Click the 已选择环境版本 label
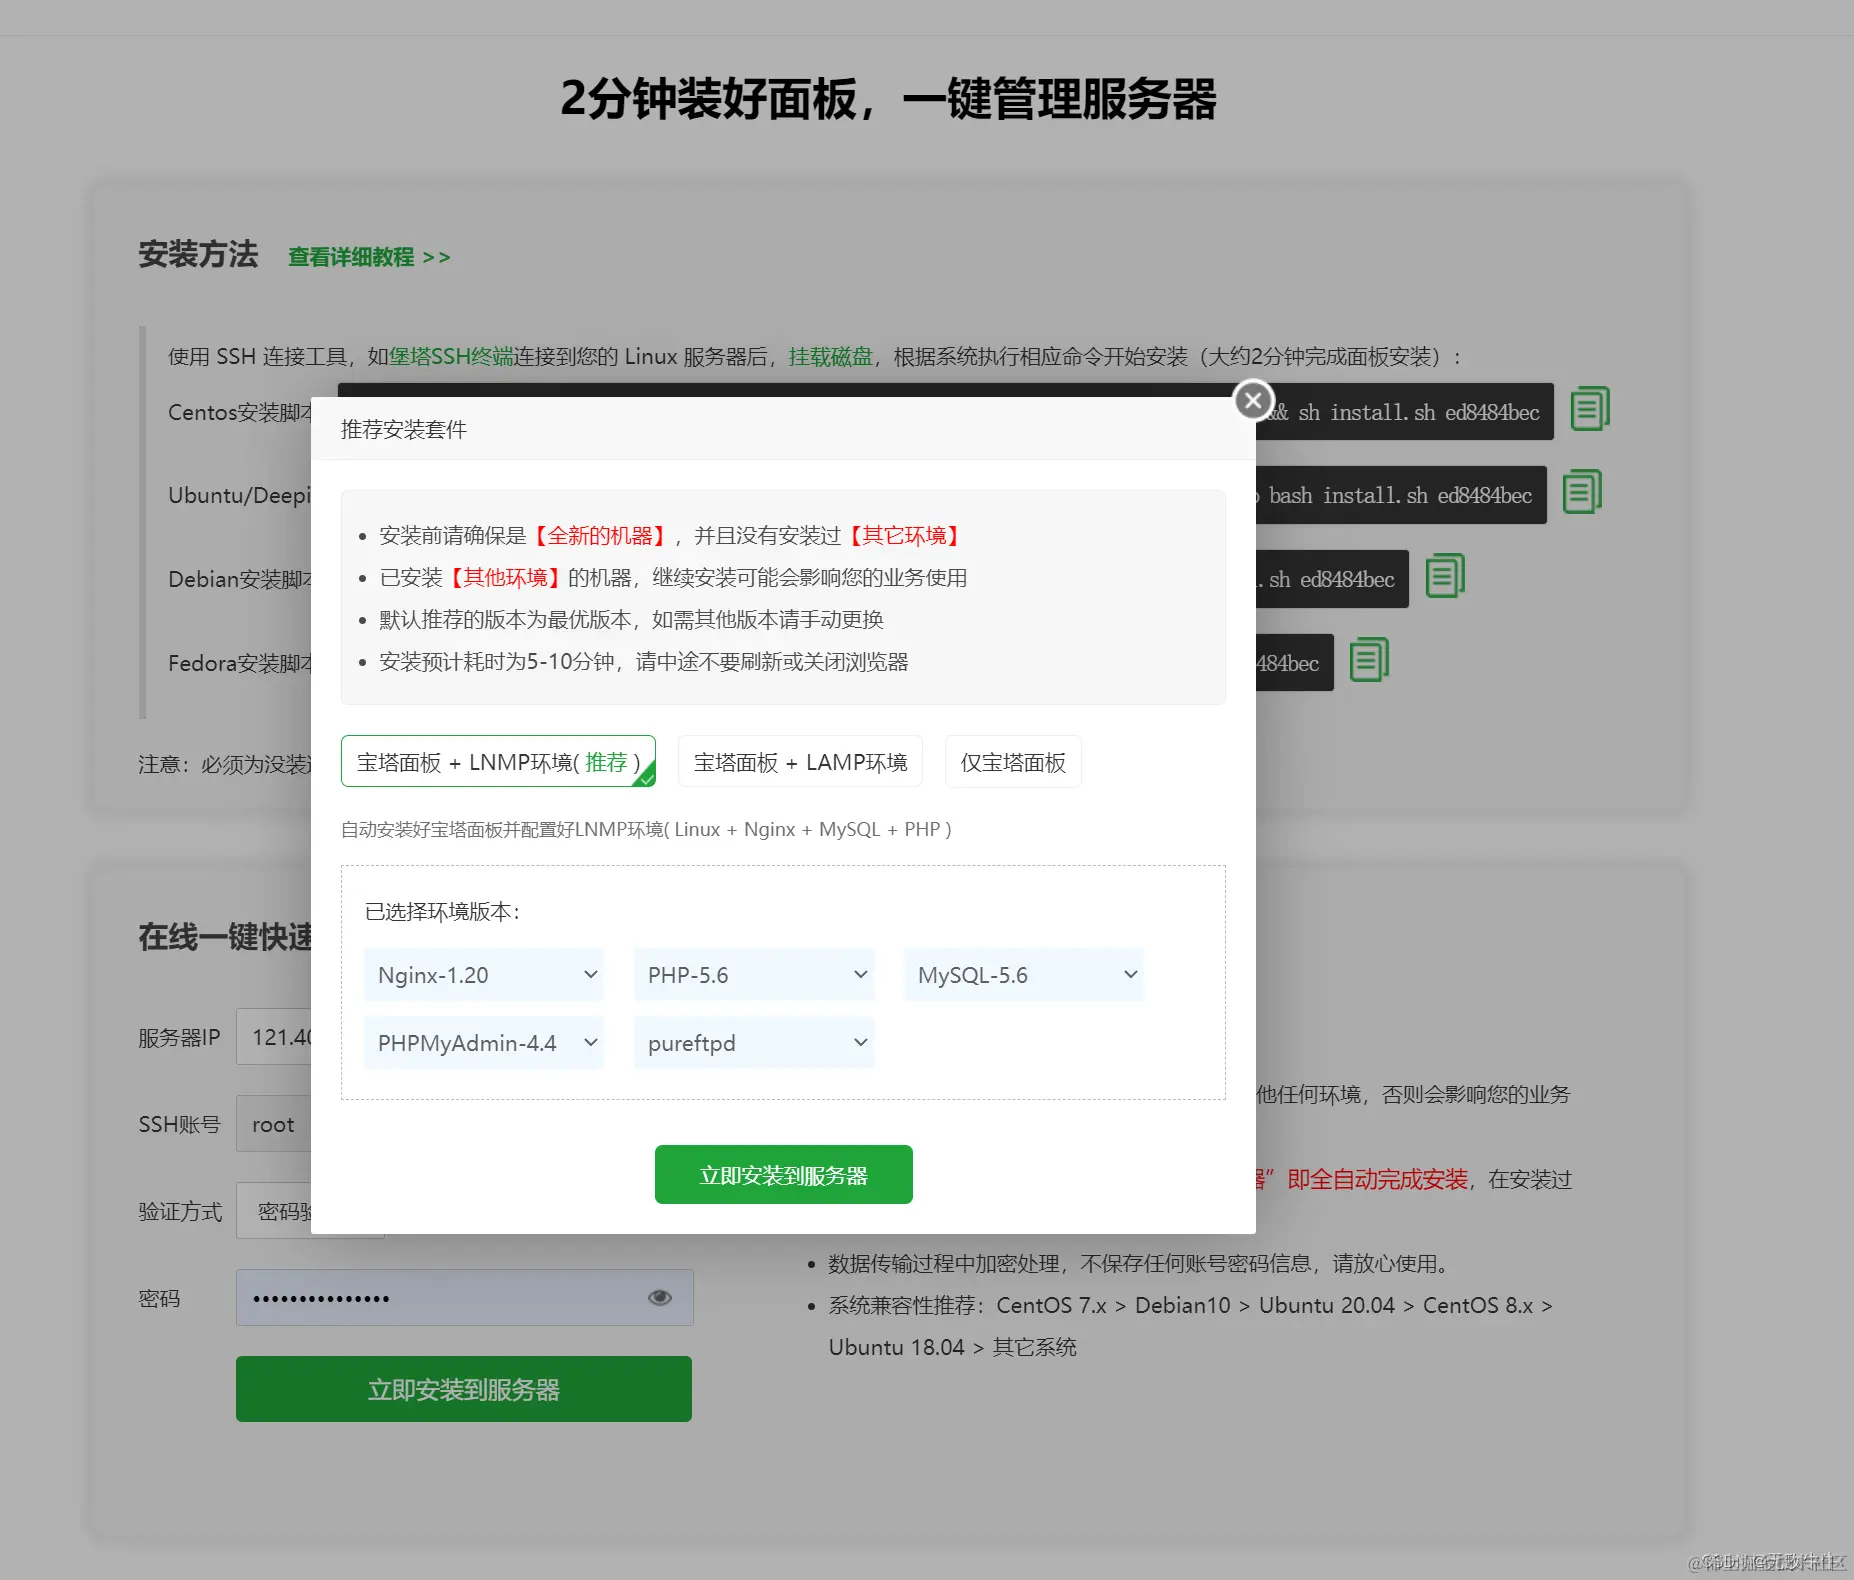Viewport: 1854px width, 1580px height. point(442,912)
